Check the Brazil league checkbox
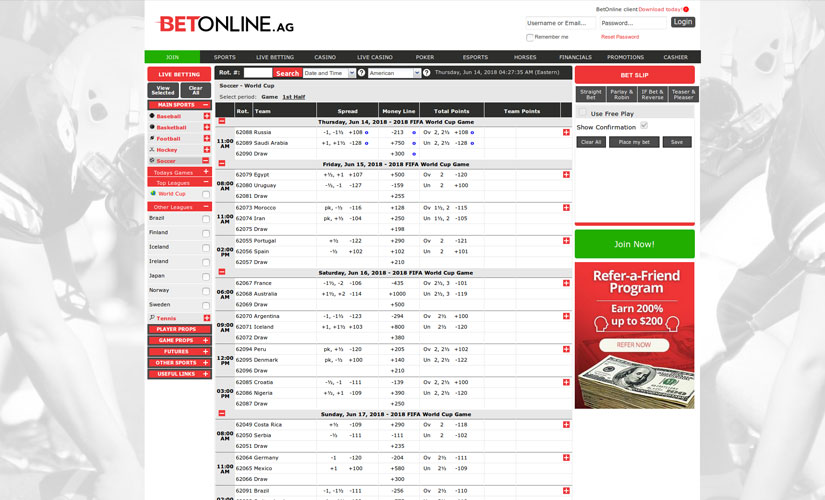825x500 pixels. click(206, 219)
